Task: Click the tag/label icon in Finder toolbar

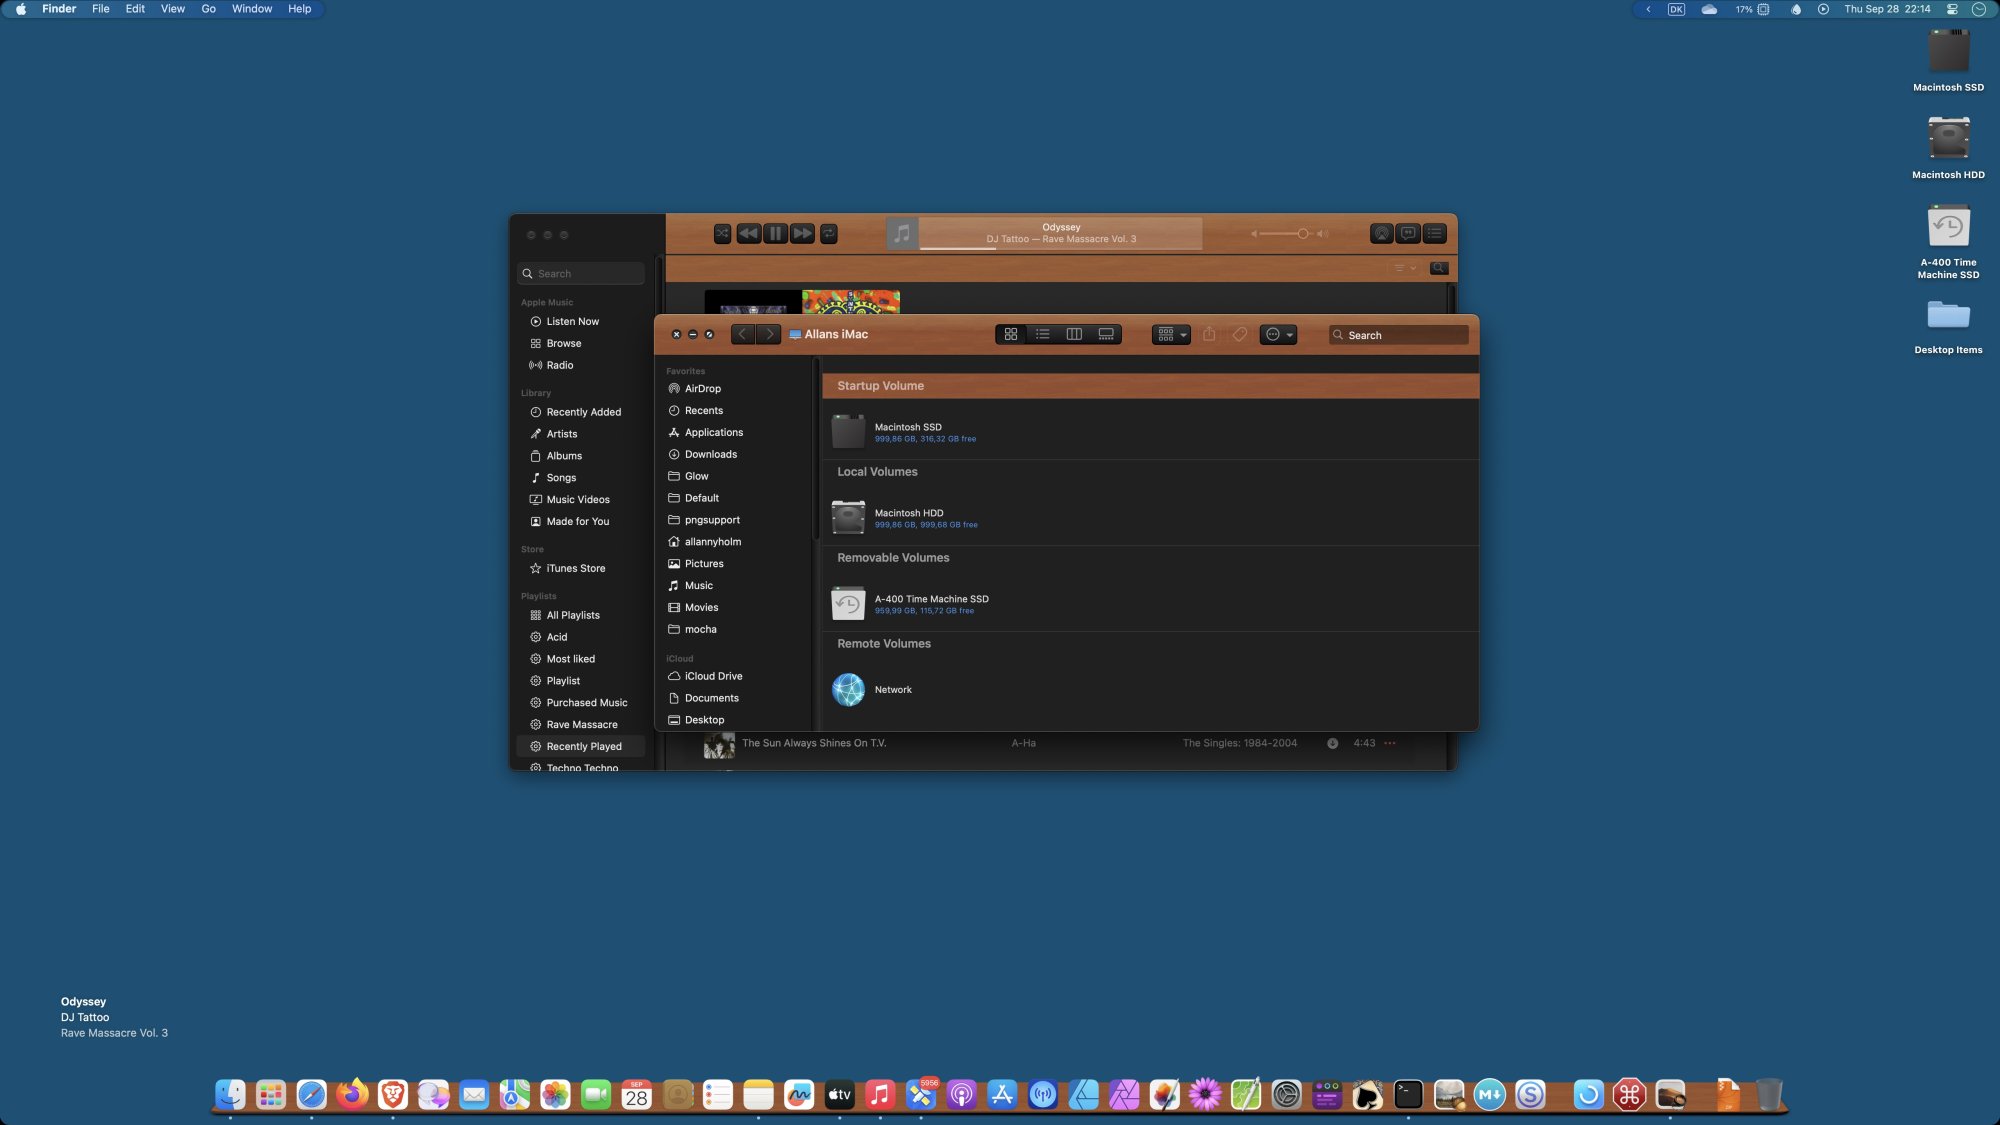Action: pyautogui.click(x=1239, y=335)
